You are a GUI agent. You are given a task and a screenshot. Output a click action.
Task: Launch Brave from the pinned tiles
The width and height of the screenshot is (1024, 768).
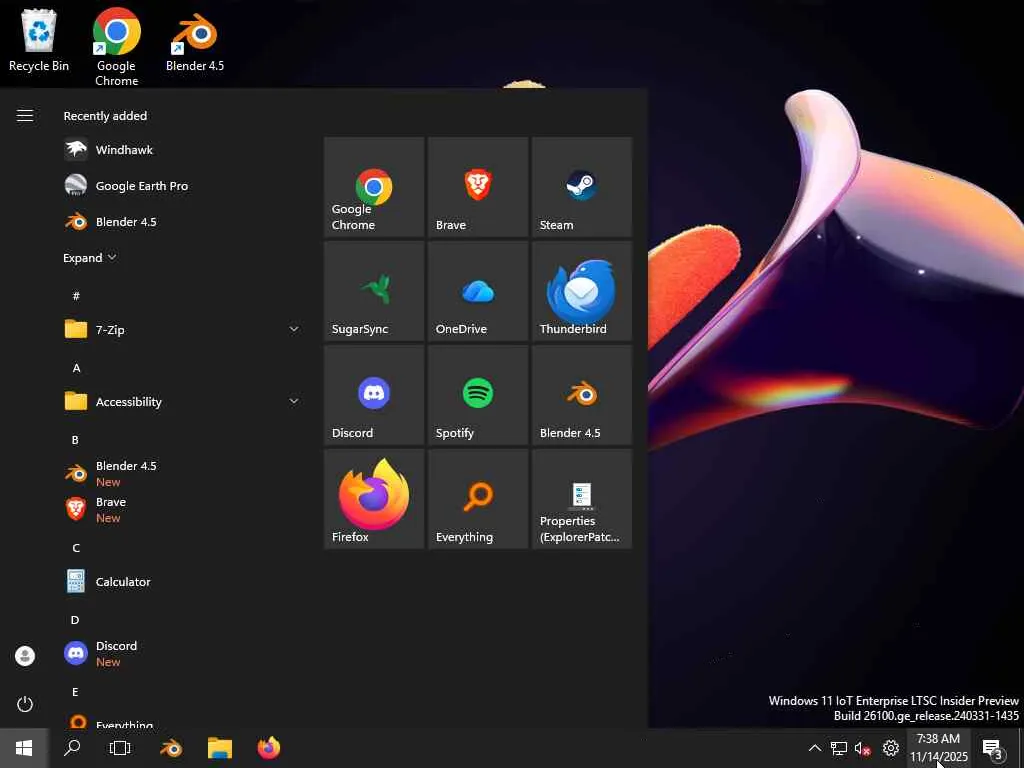click(x=477, y=187)
